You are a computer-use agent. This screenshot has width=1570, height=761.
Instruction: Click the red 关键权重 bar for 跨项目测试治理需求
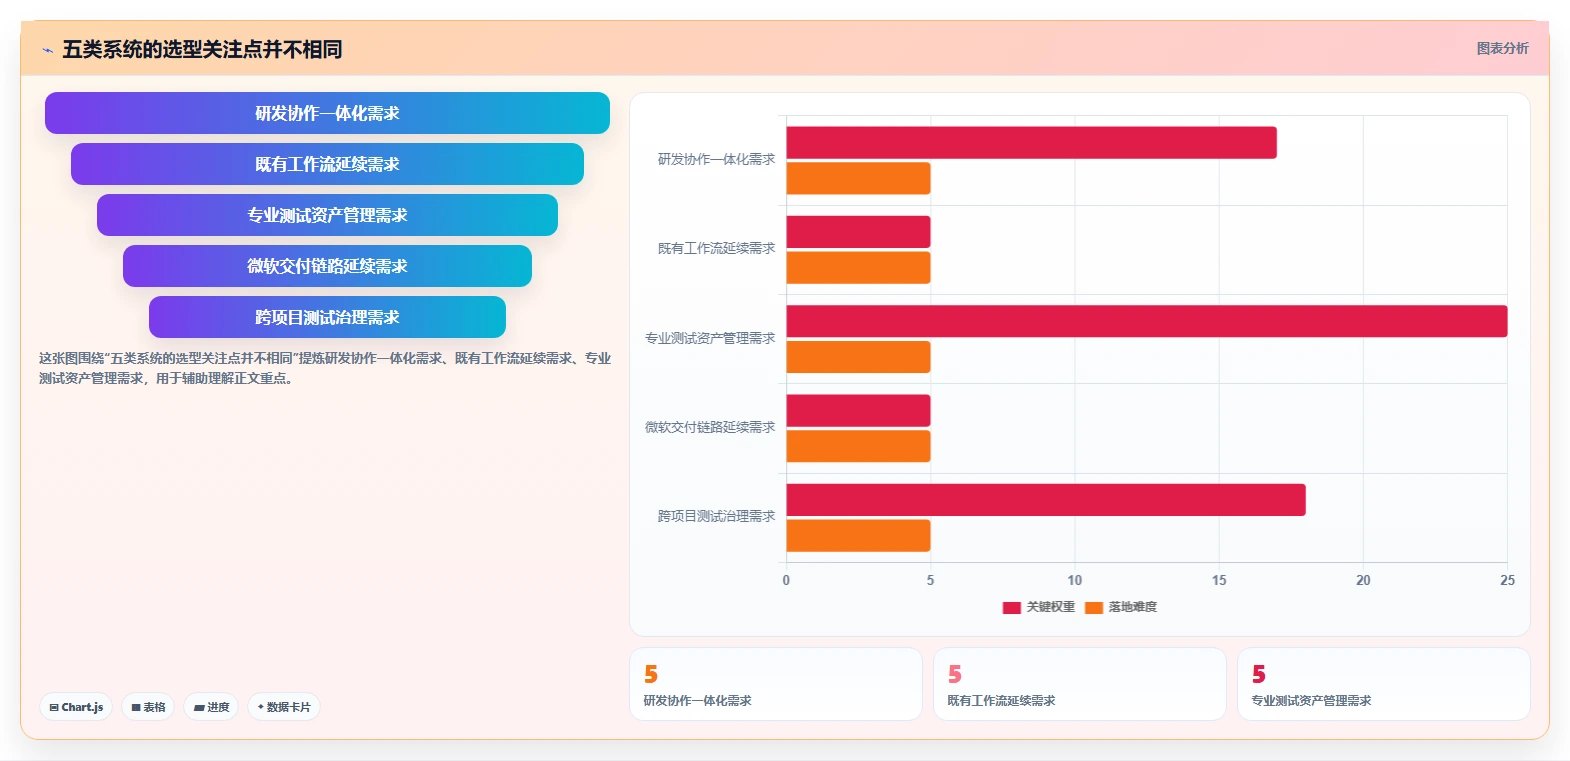pyautogui.click(x=1046, y=500)
